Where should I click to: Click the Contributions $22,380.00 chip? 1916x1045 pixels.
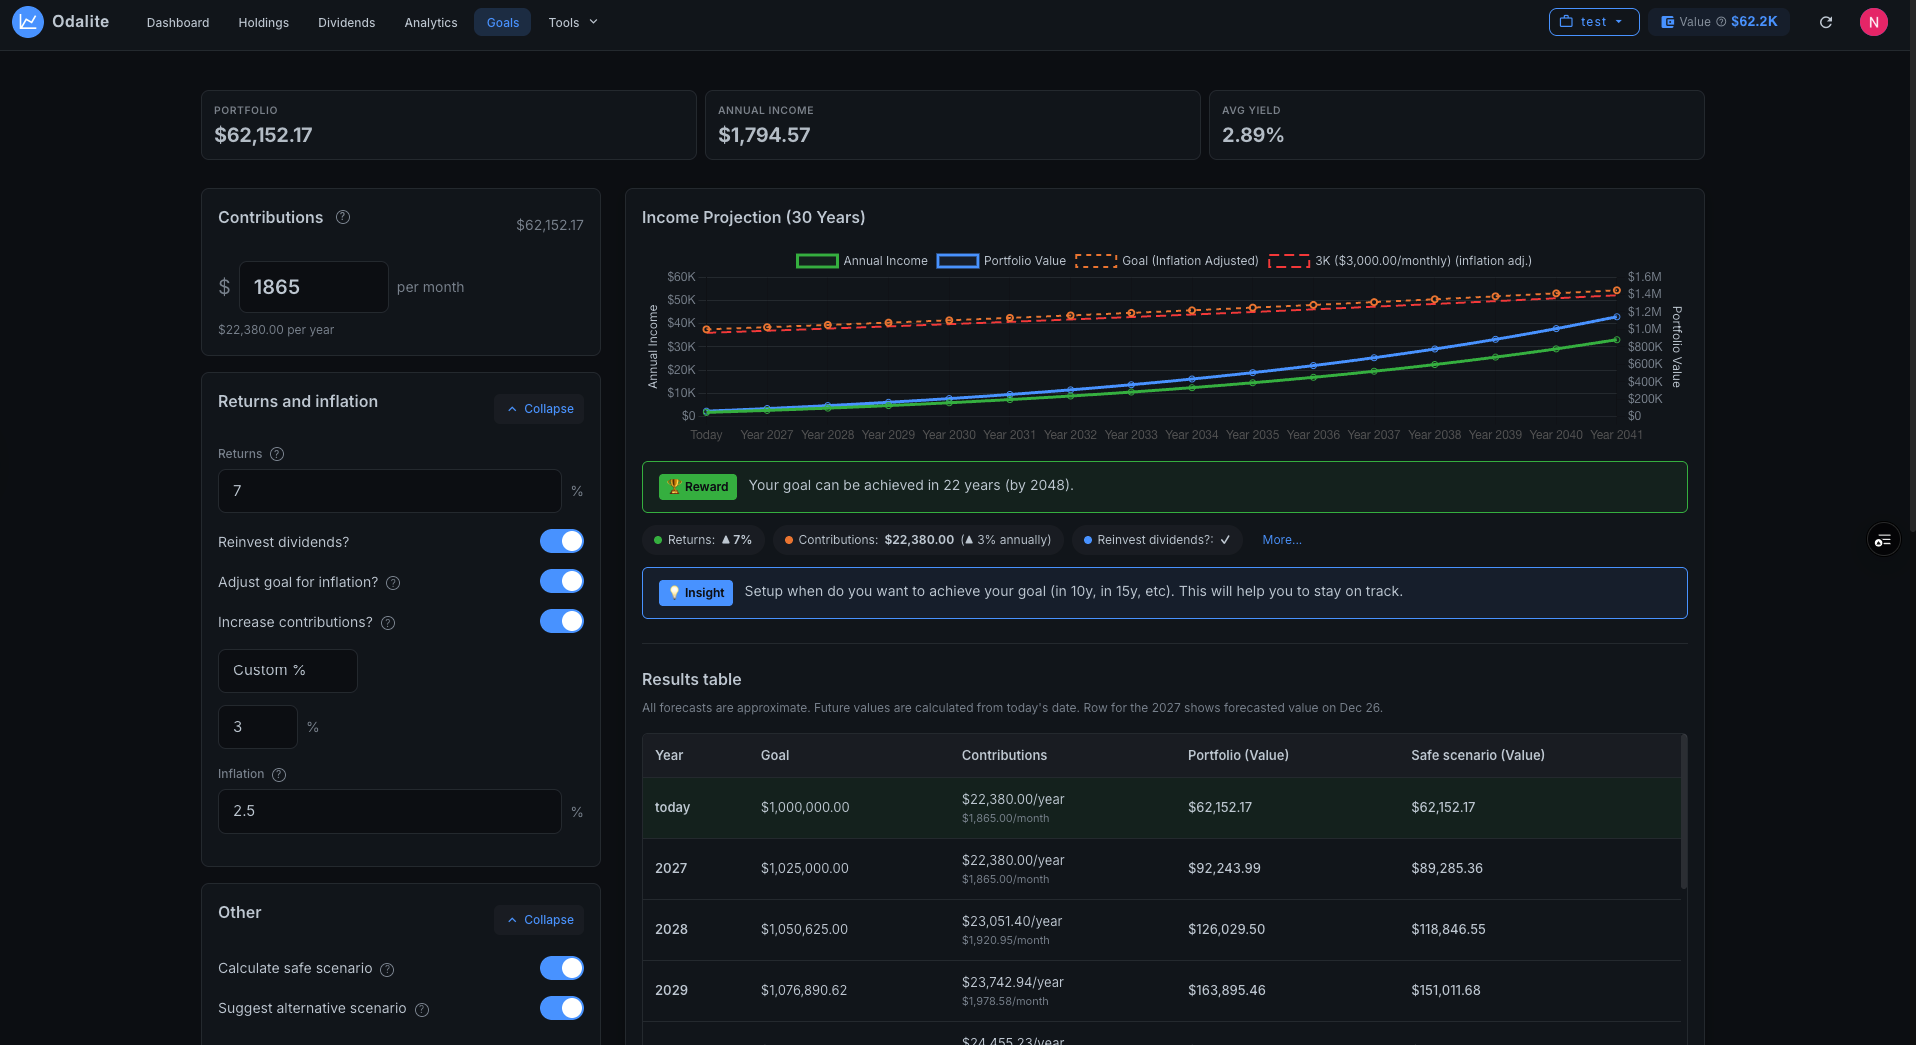click(x=918, y=540)
